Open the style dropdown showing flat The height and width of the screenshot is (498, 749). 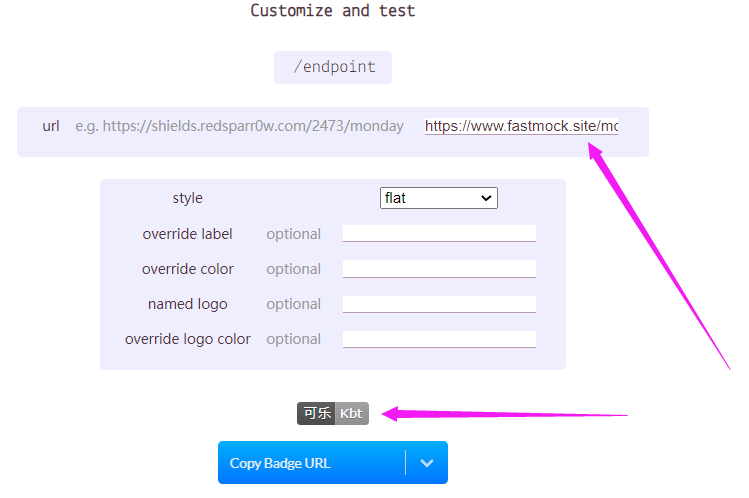[438, 198]
